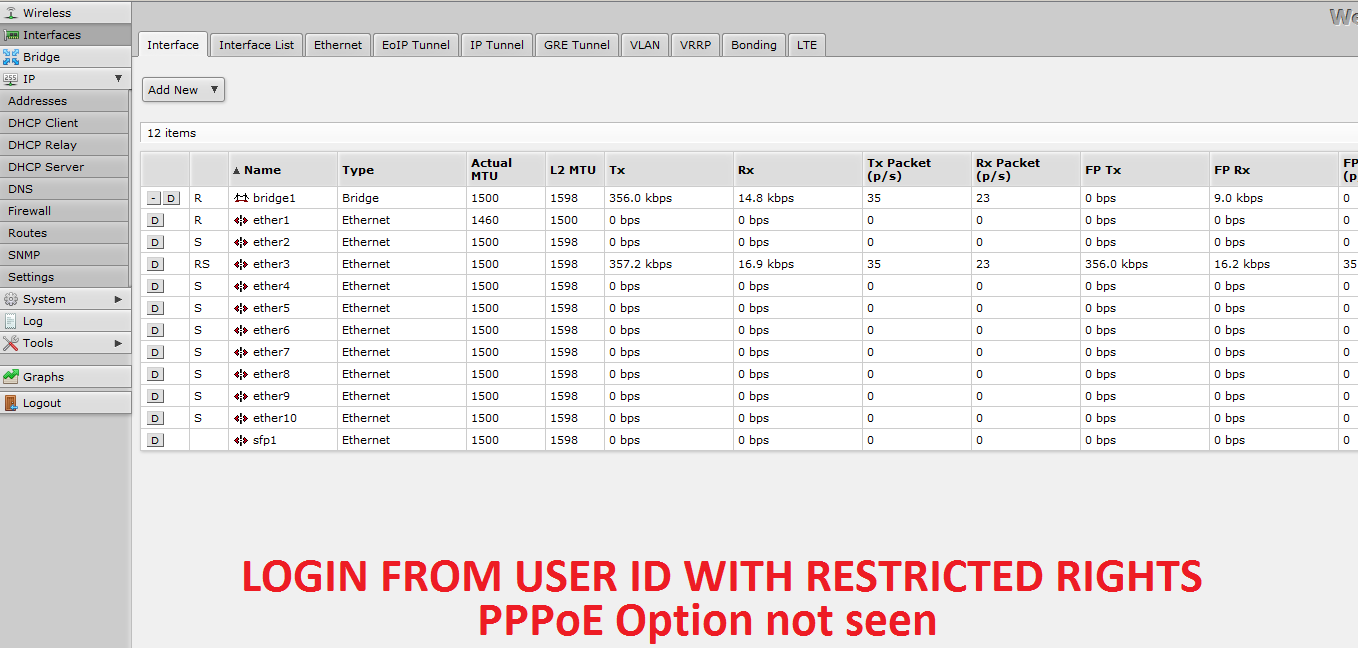Open the Bonding tab
Image resolution: width=1358 pixels, height=648 pixels.
pos(754,45)
